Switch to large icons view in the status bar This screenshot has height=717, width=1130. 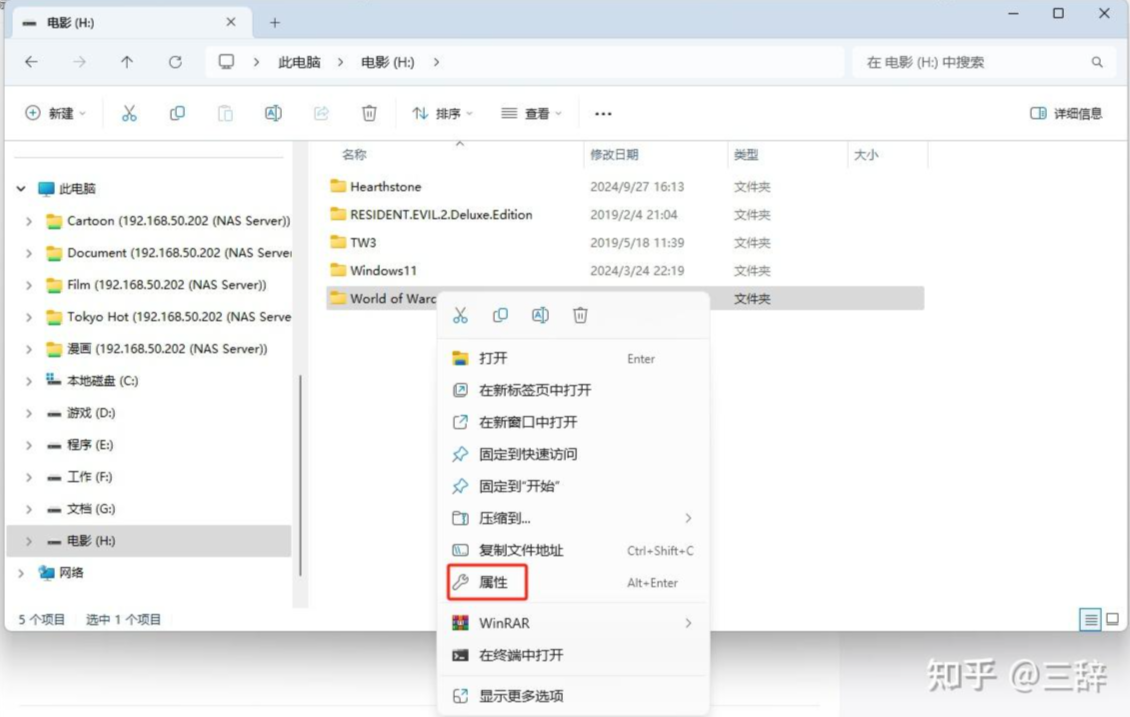[x=1112, y=620]
